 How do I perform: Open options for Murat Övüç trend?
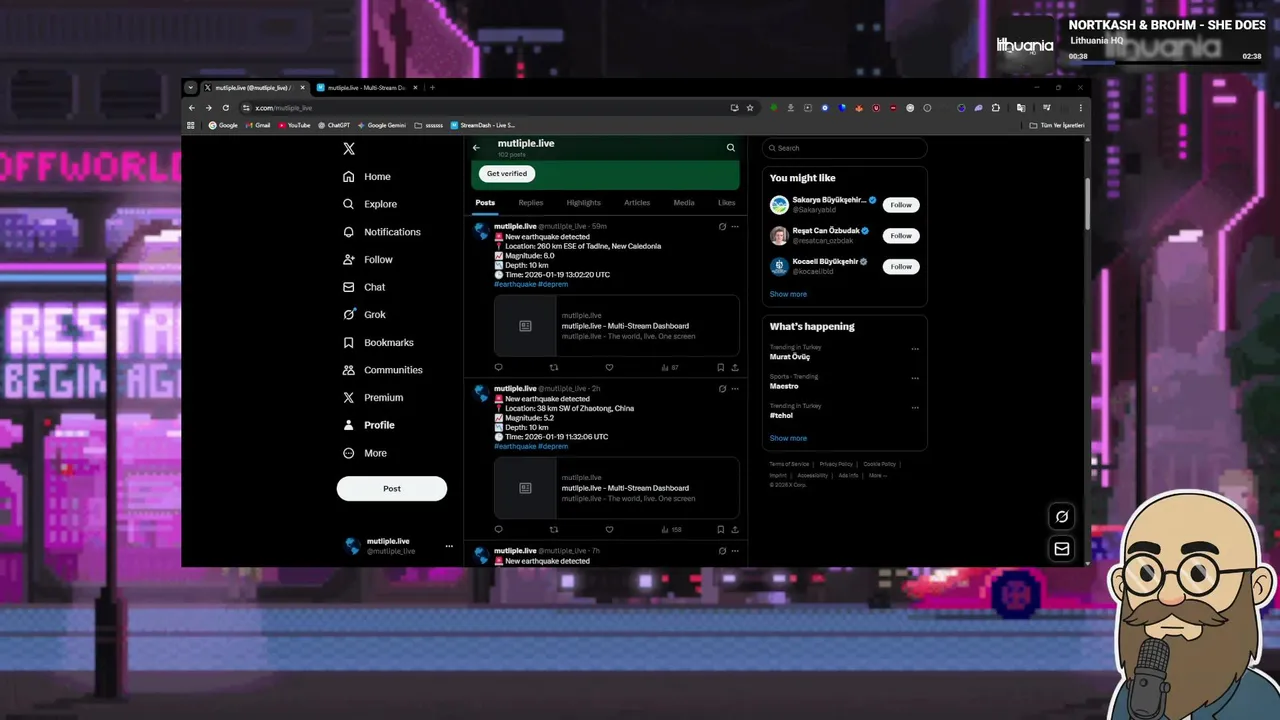click(915, 349)
